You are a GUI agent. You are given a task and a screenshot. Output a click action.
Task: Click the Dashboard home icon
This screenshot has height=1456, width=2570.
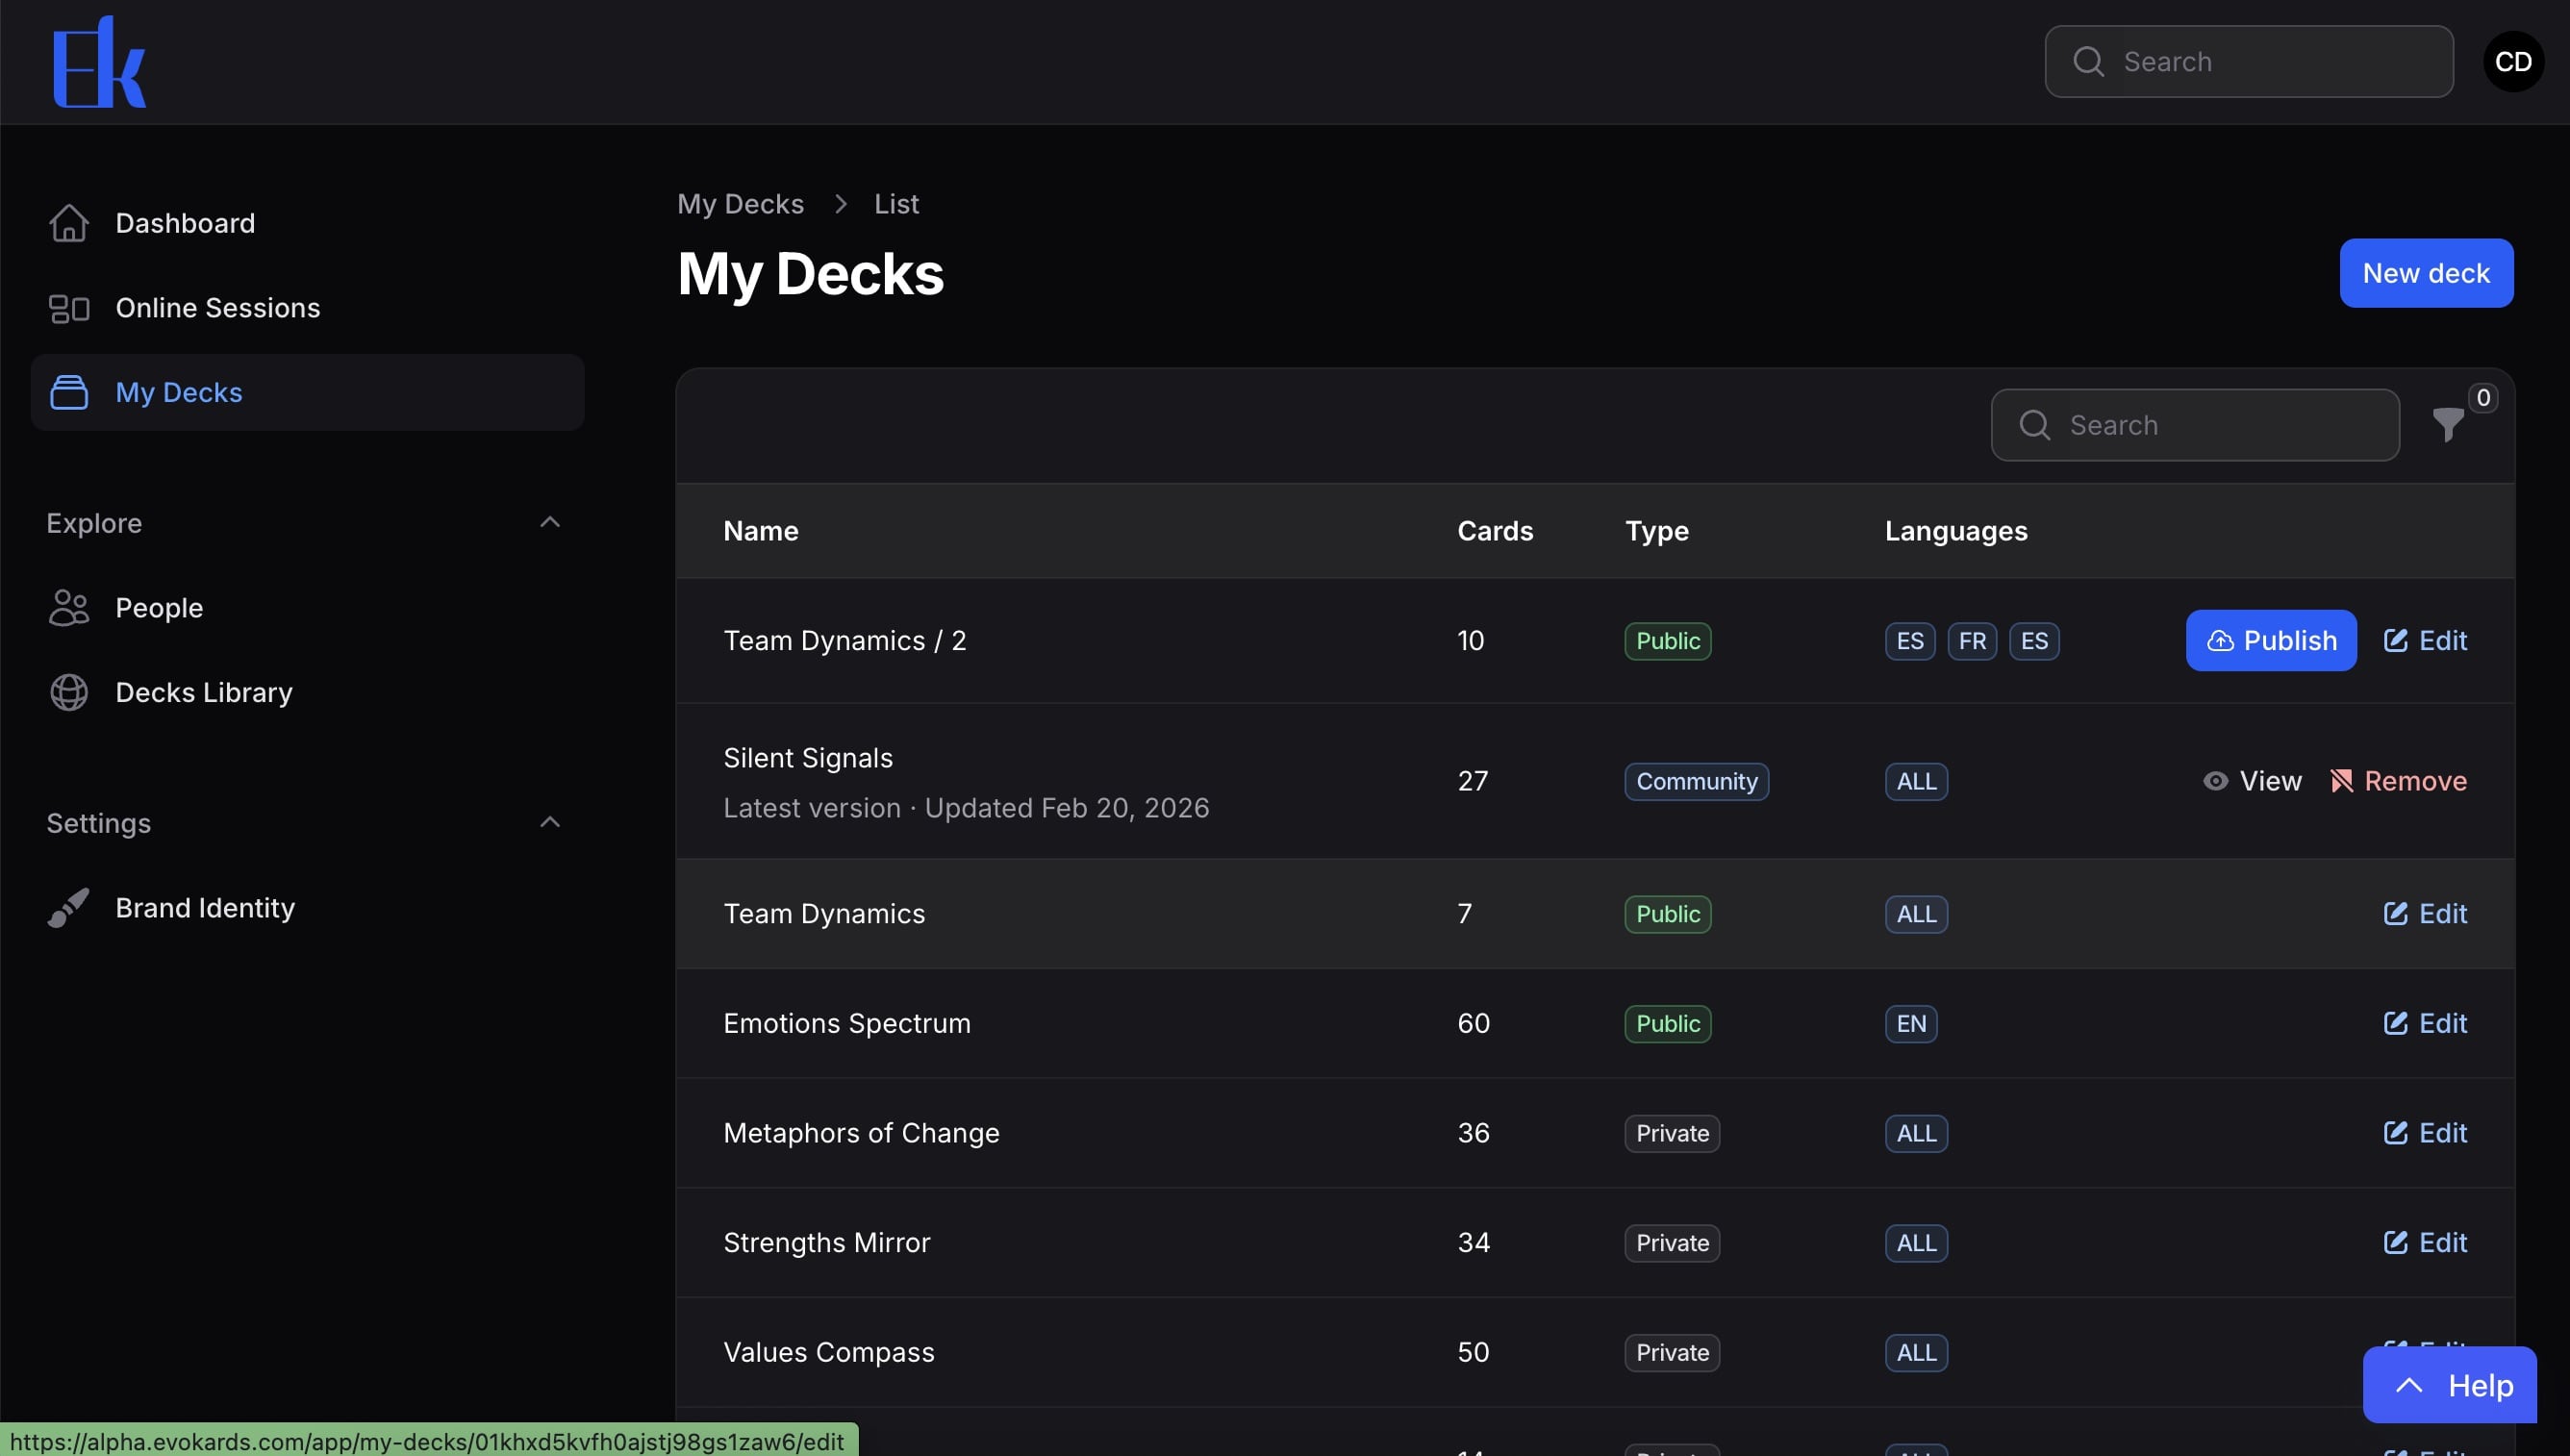click(x=69, y=223)
